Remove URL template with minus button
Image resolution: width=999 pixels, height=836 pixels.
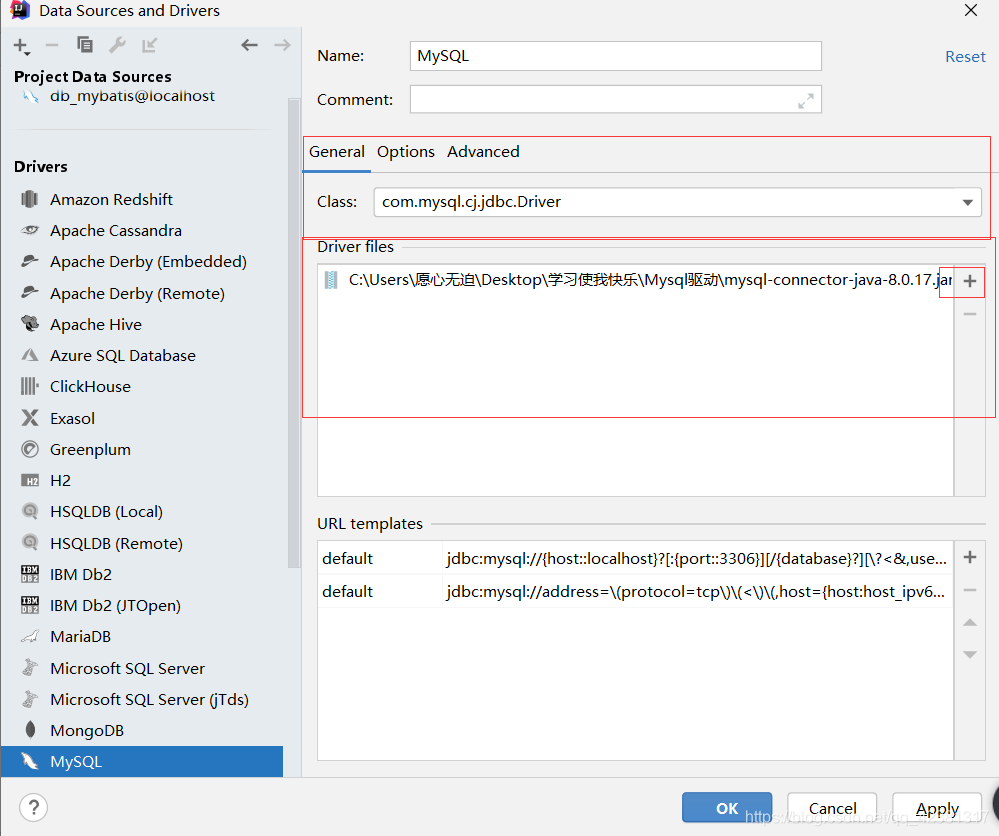[970, 591]
